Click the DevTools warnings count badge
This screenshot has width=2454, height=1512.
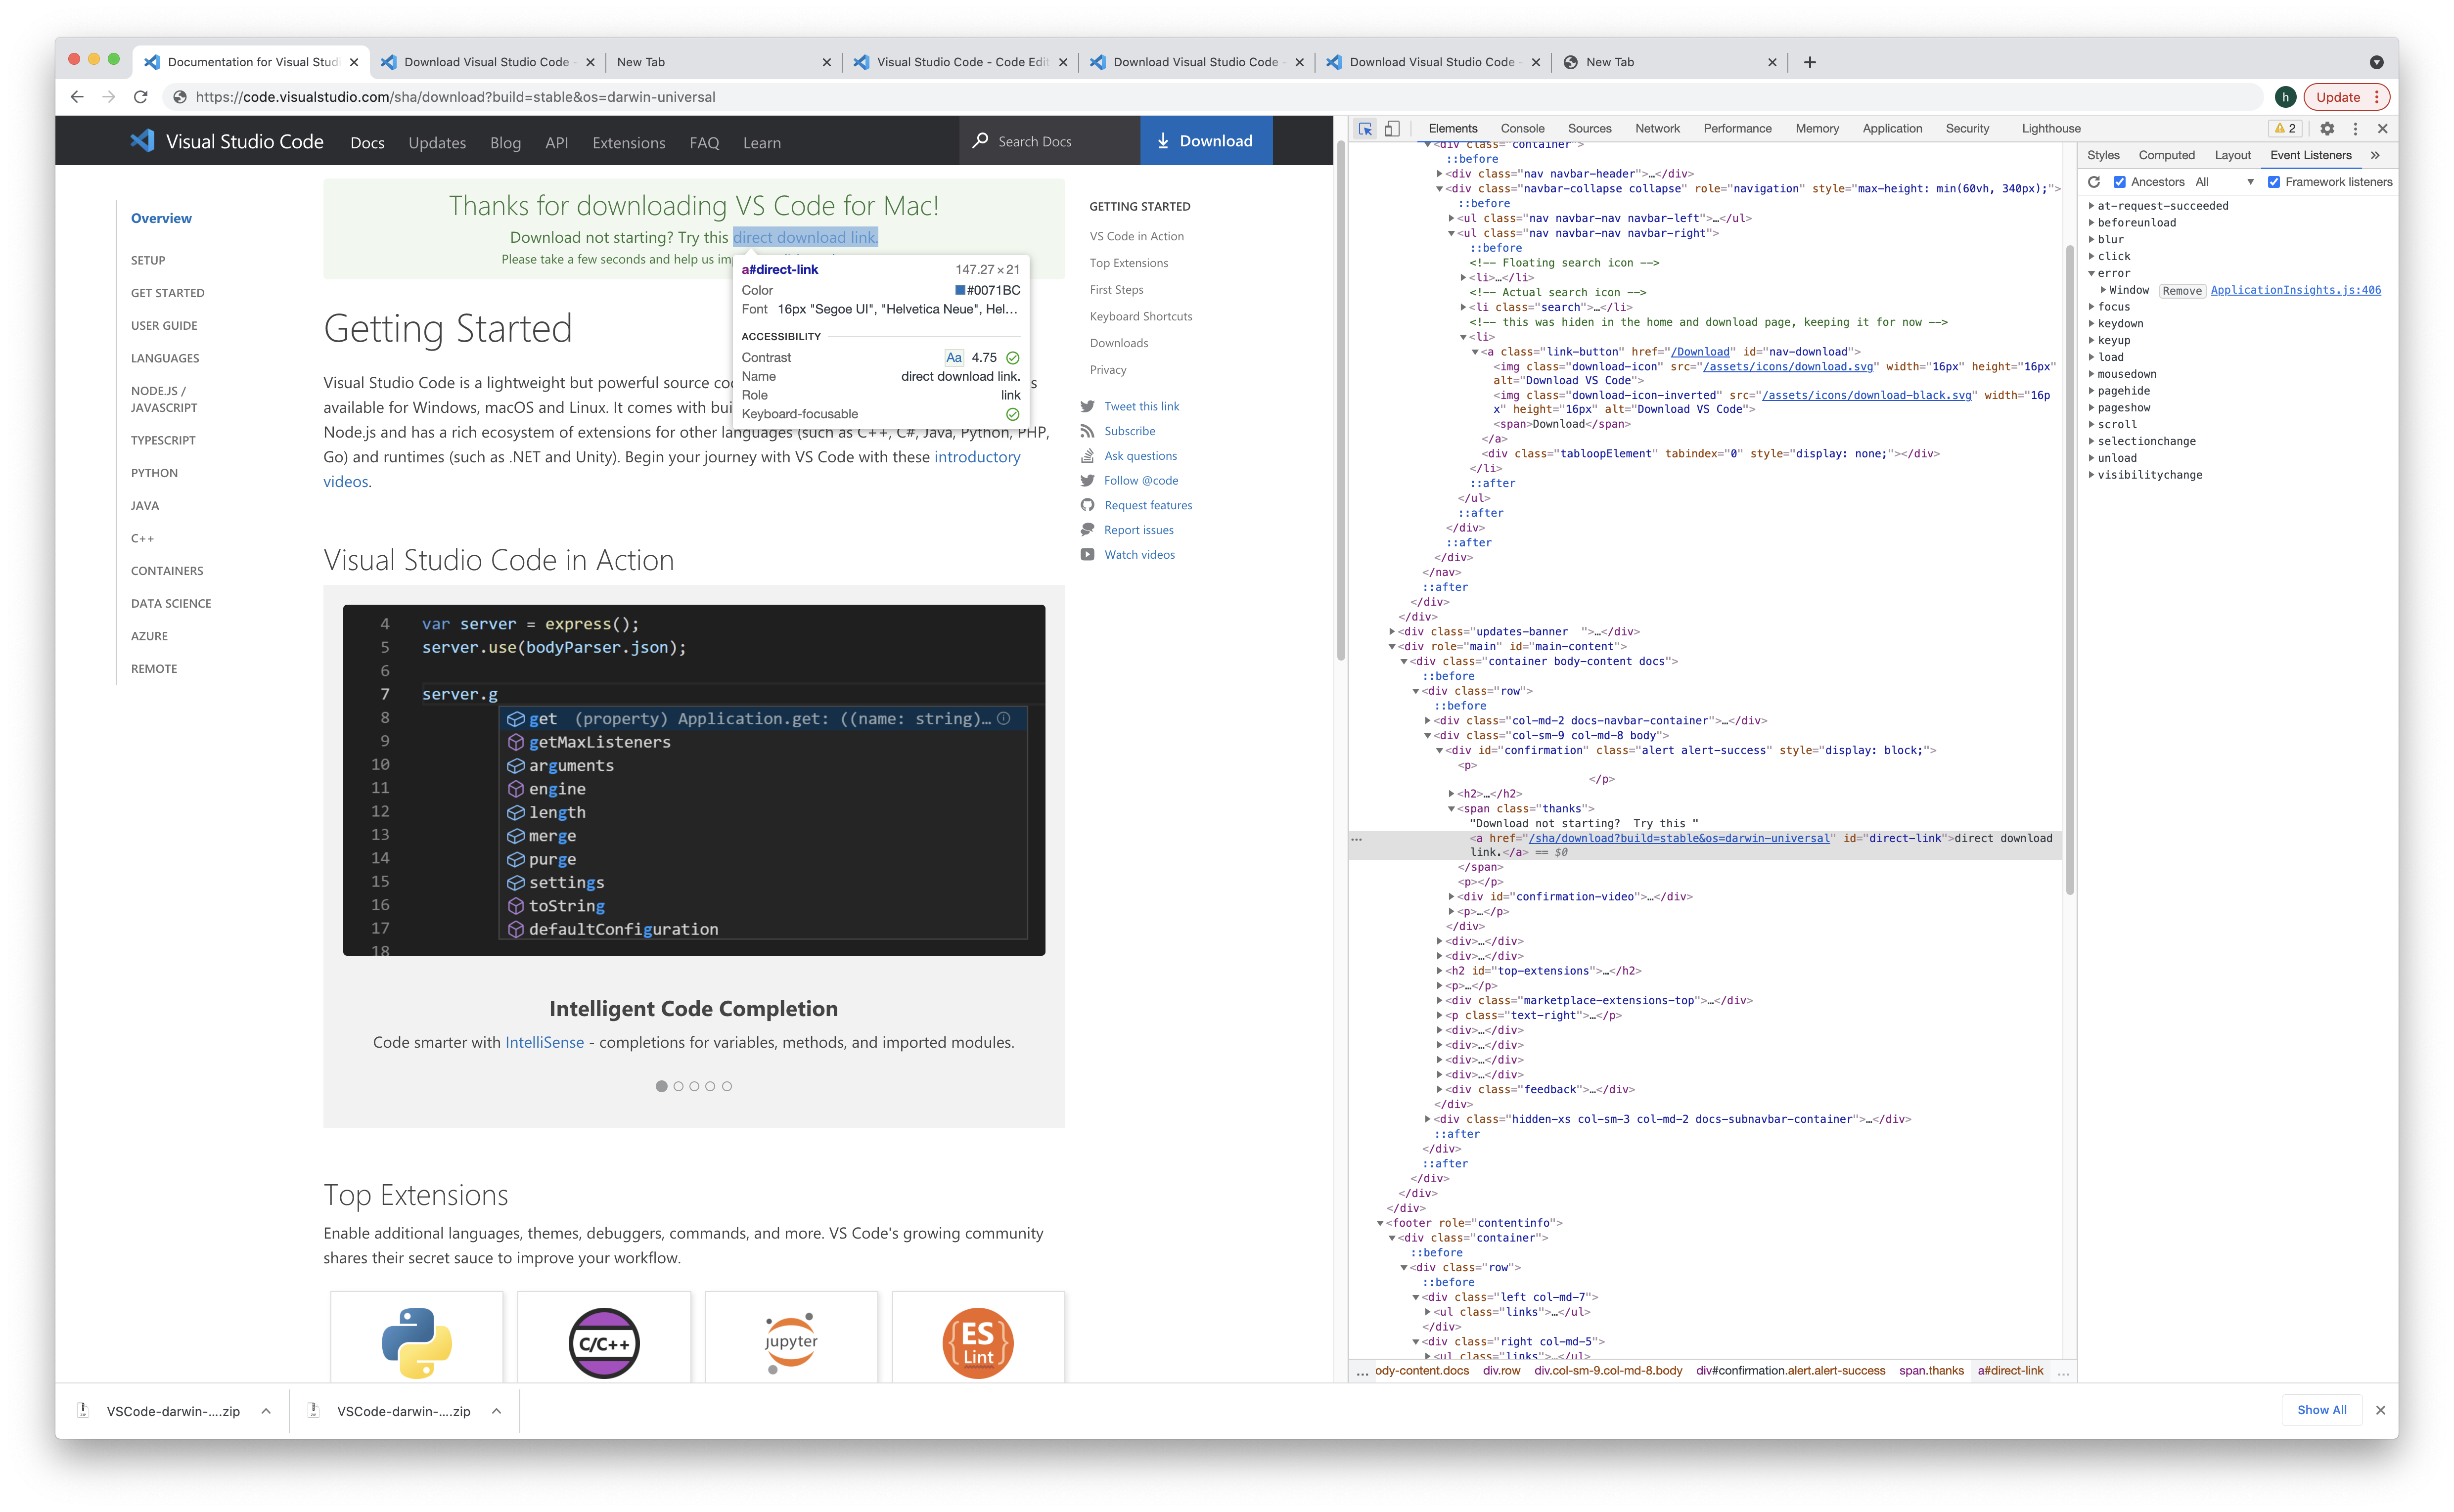click(x=2285, y=129)
